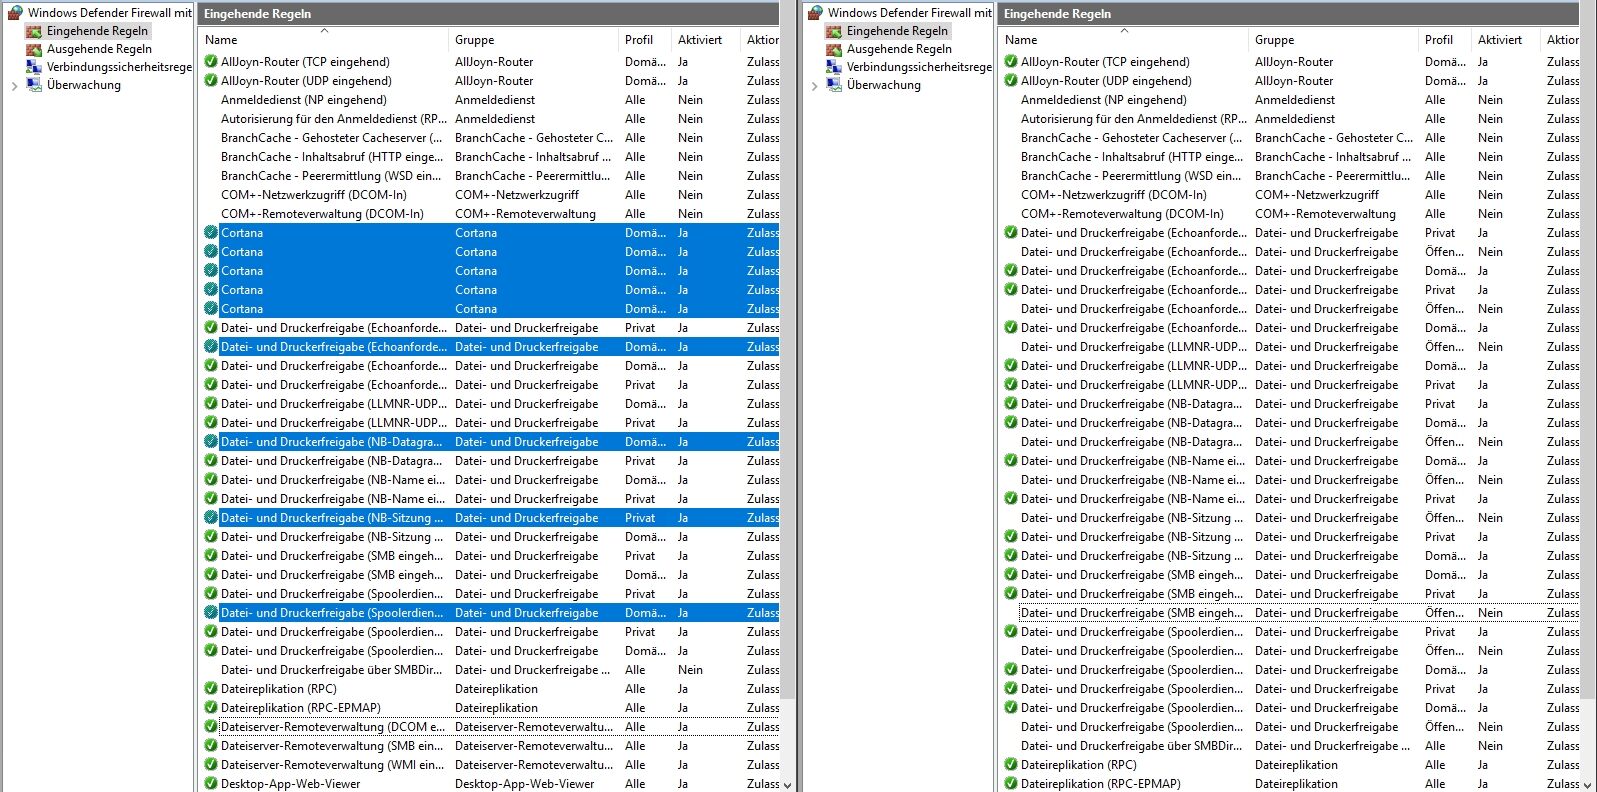The width and height of the screenshot is (1597, 792).
Task: Select Datei- und Druckerfreigabe über SMBDir, left window
Action: (x=331, y=670)
